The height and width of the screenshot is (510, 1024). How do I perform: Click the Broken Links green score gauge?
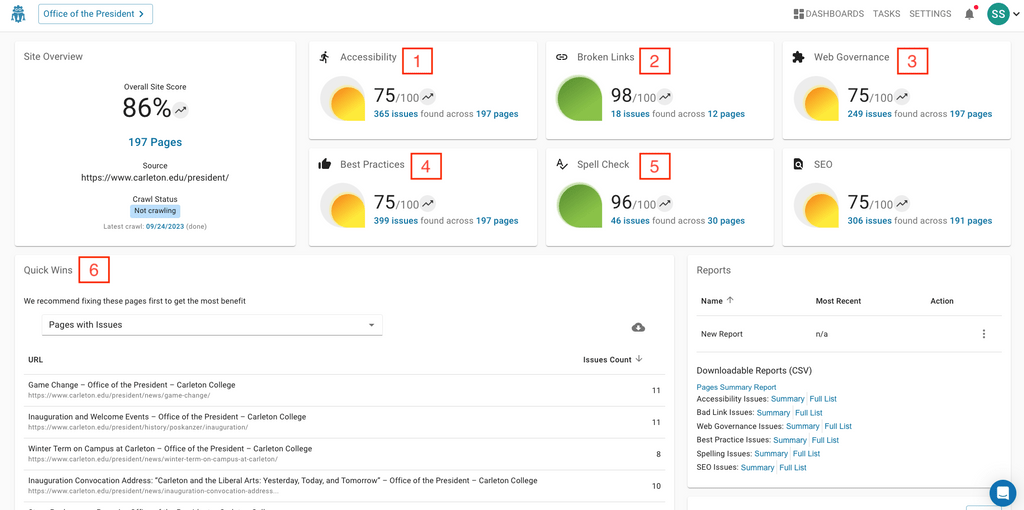581,99
